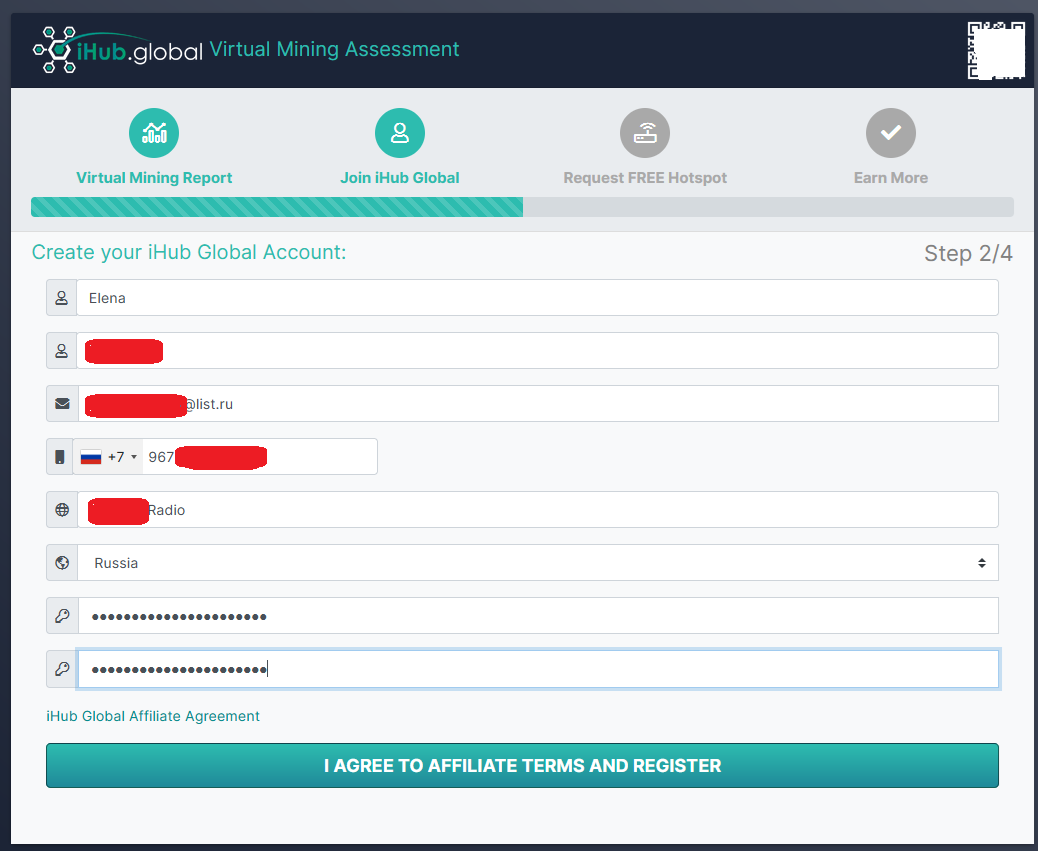The image size is (1038, 851).
Task: Click the last name input field
Action: point(538,351)
